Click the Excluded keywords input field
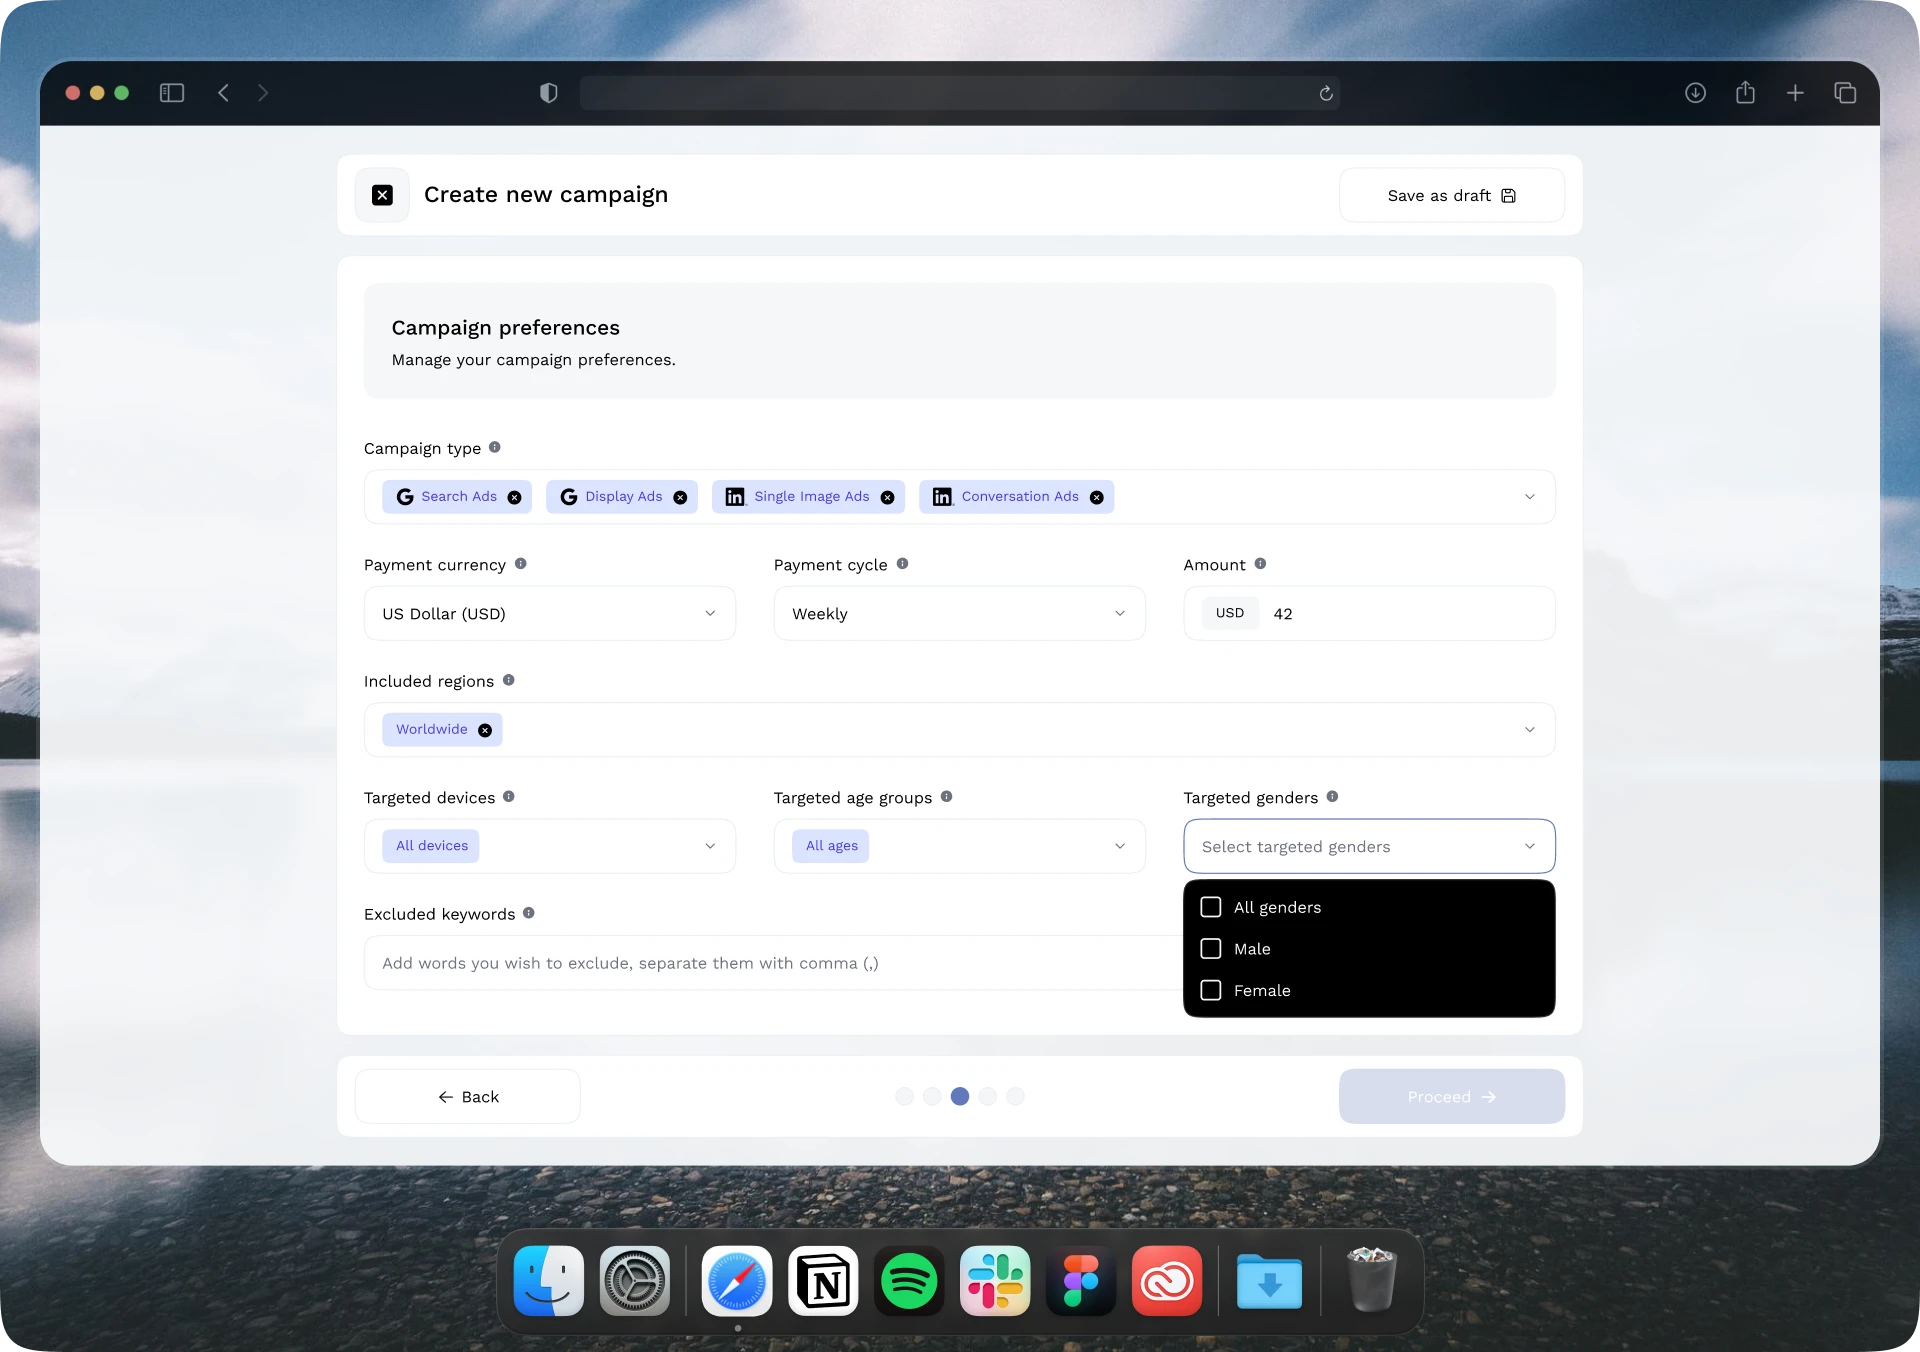This screenshot has width=1920, height=1352. pyautogui.click(x=770, y=963)
